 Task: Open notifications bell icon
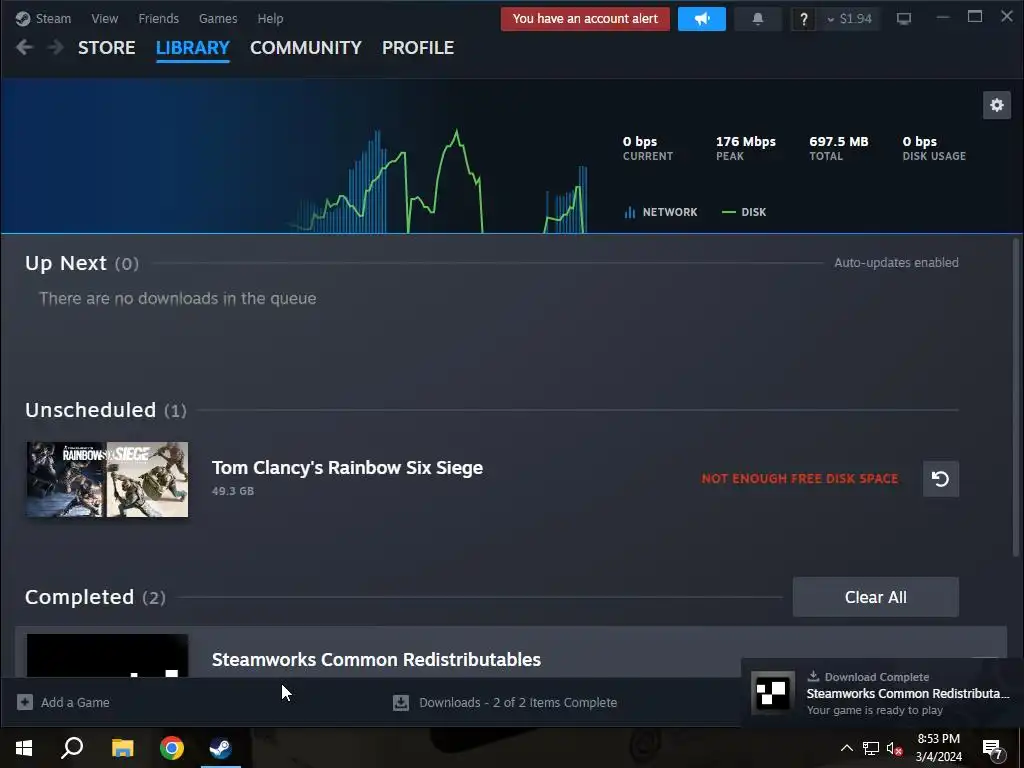click(758, 19)
